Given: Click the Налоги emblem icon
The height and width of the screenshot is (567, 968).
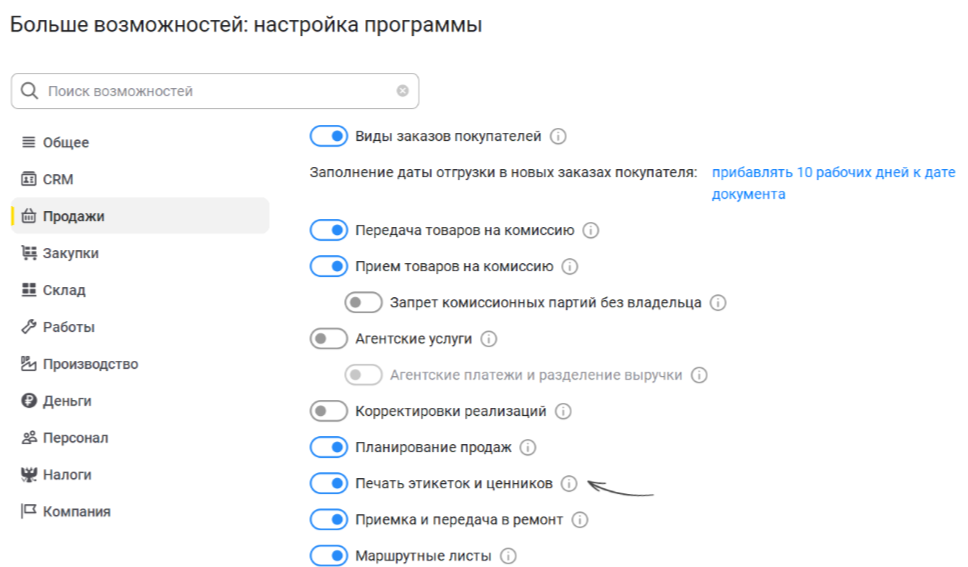Looking at the screenshot, I should point(28,474).
